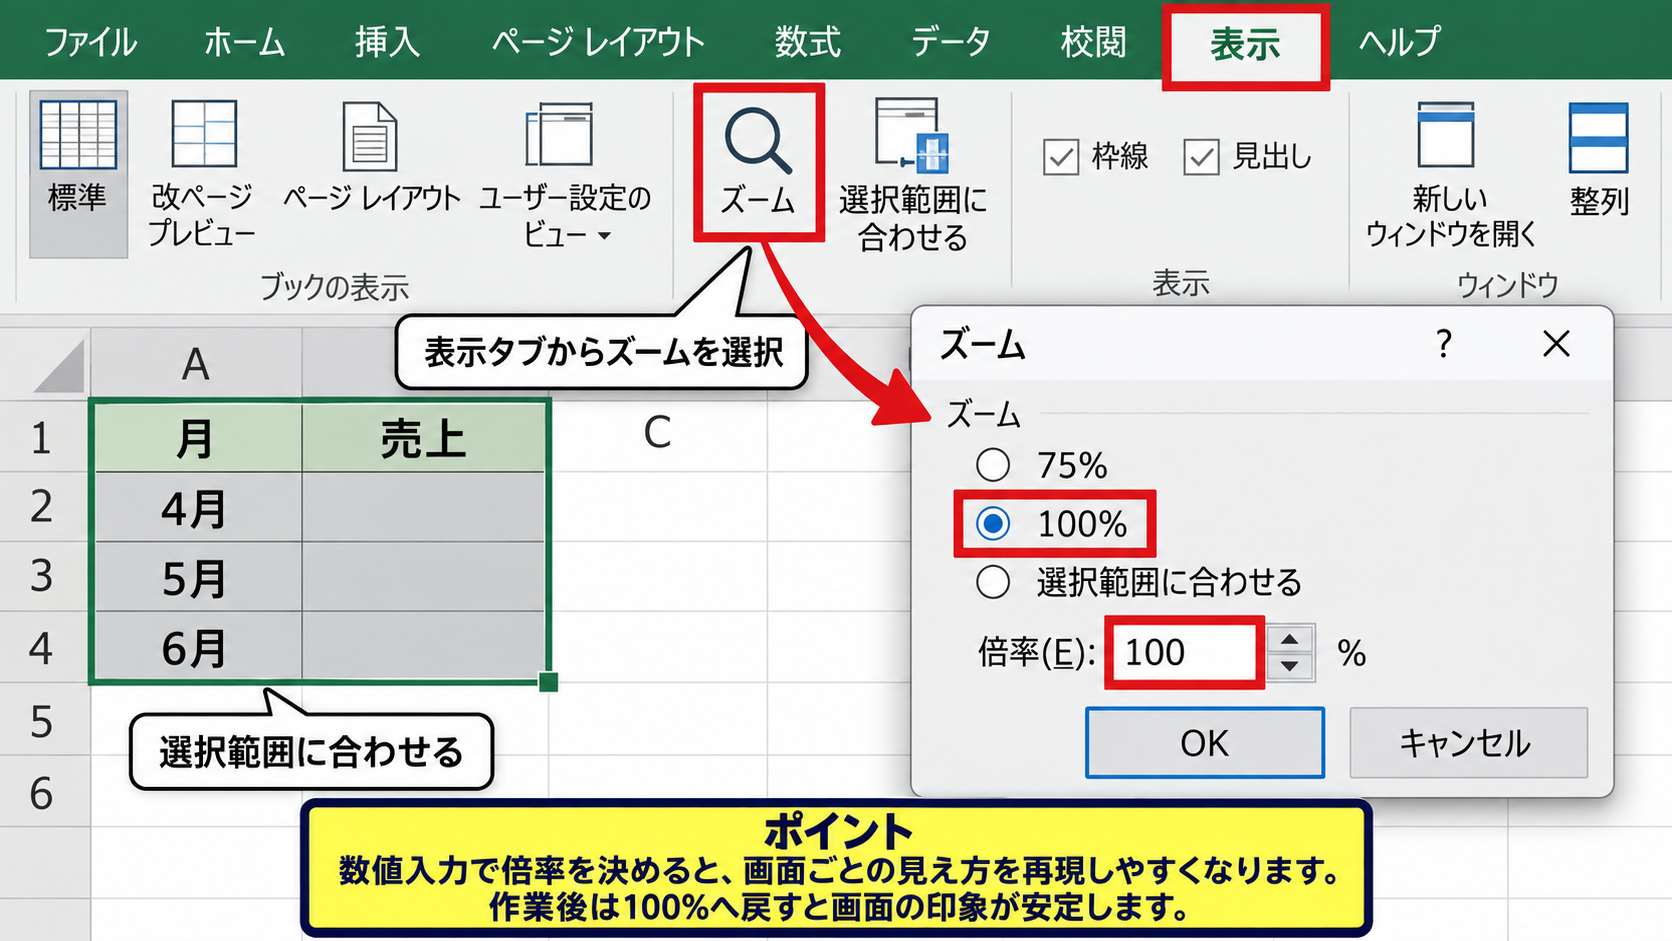Viewport: 1672px width, 941px height.
Task: Click the 倍率 percentage input field
Action: 1185,653
